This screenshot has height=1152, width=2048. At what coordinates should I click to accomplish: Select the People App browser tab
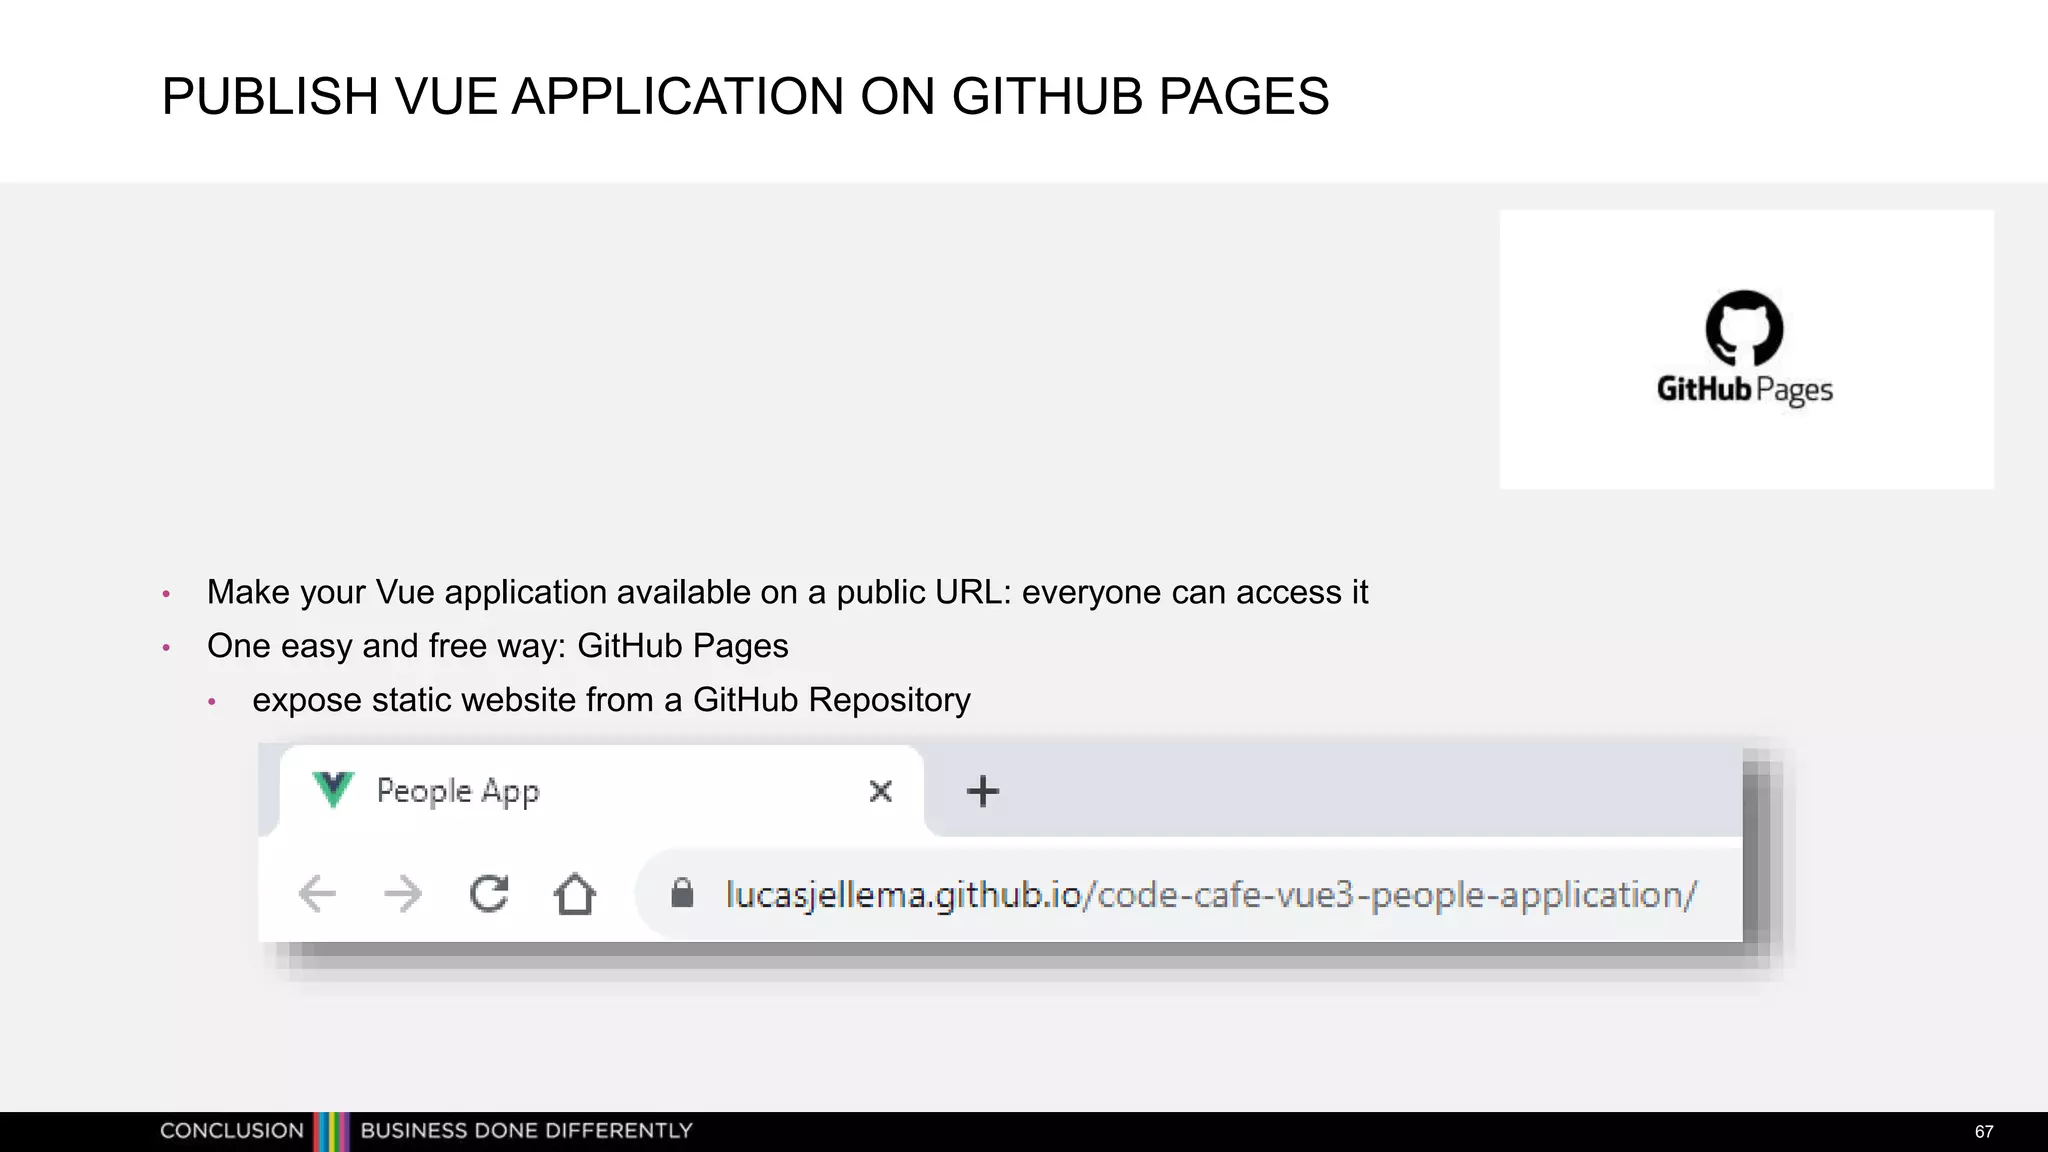(601, 790)
